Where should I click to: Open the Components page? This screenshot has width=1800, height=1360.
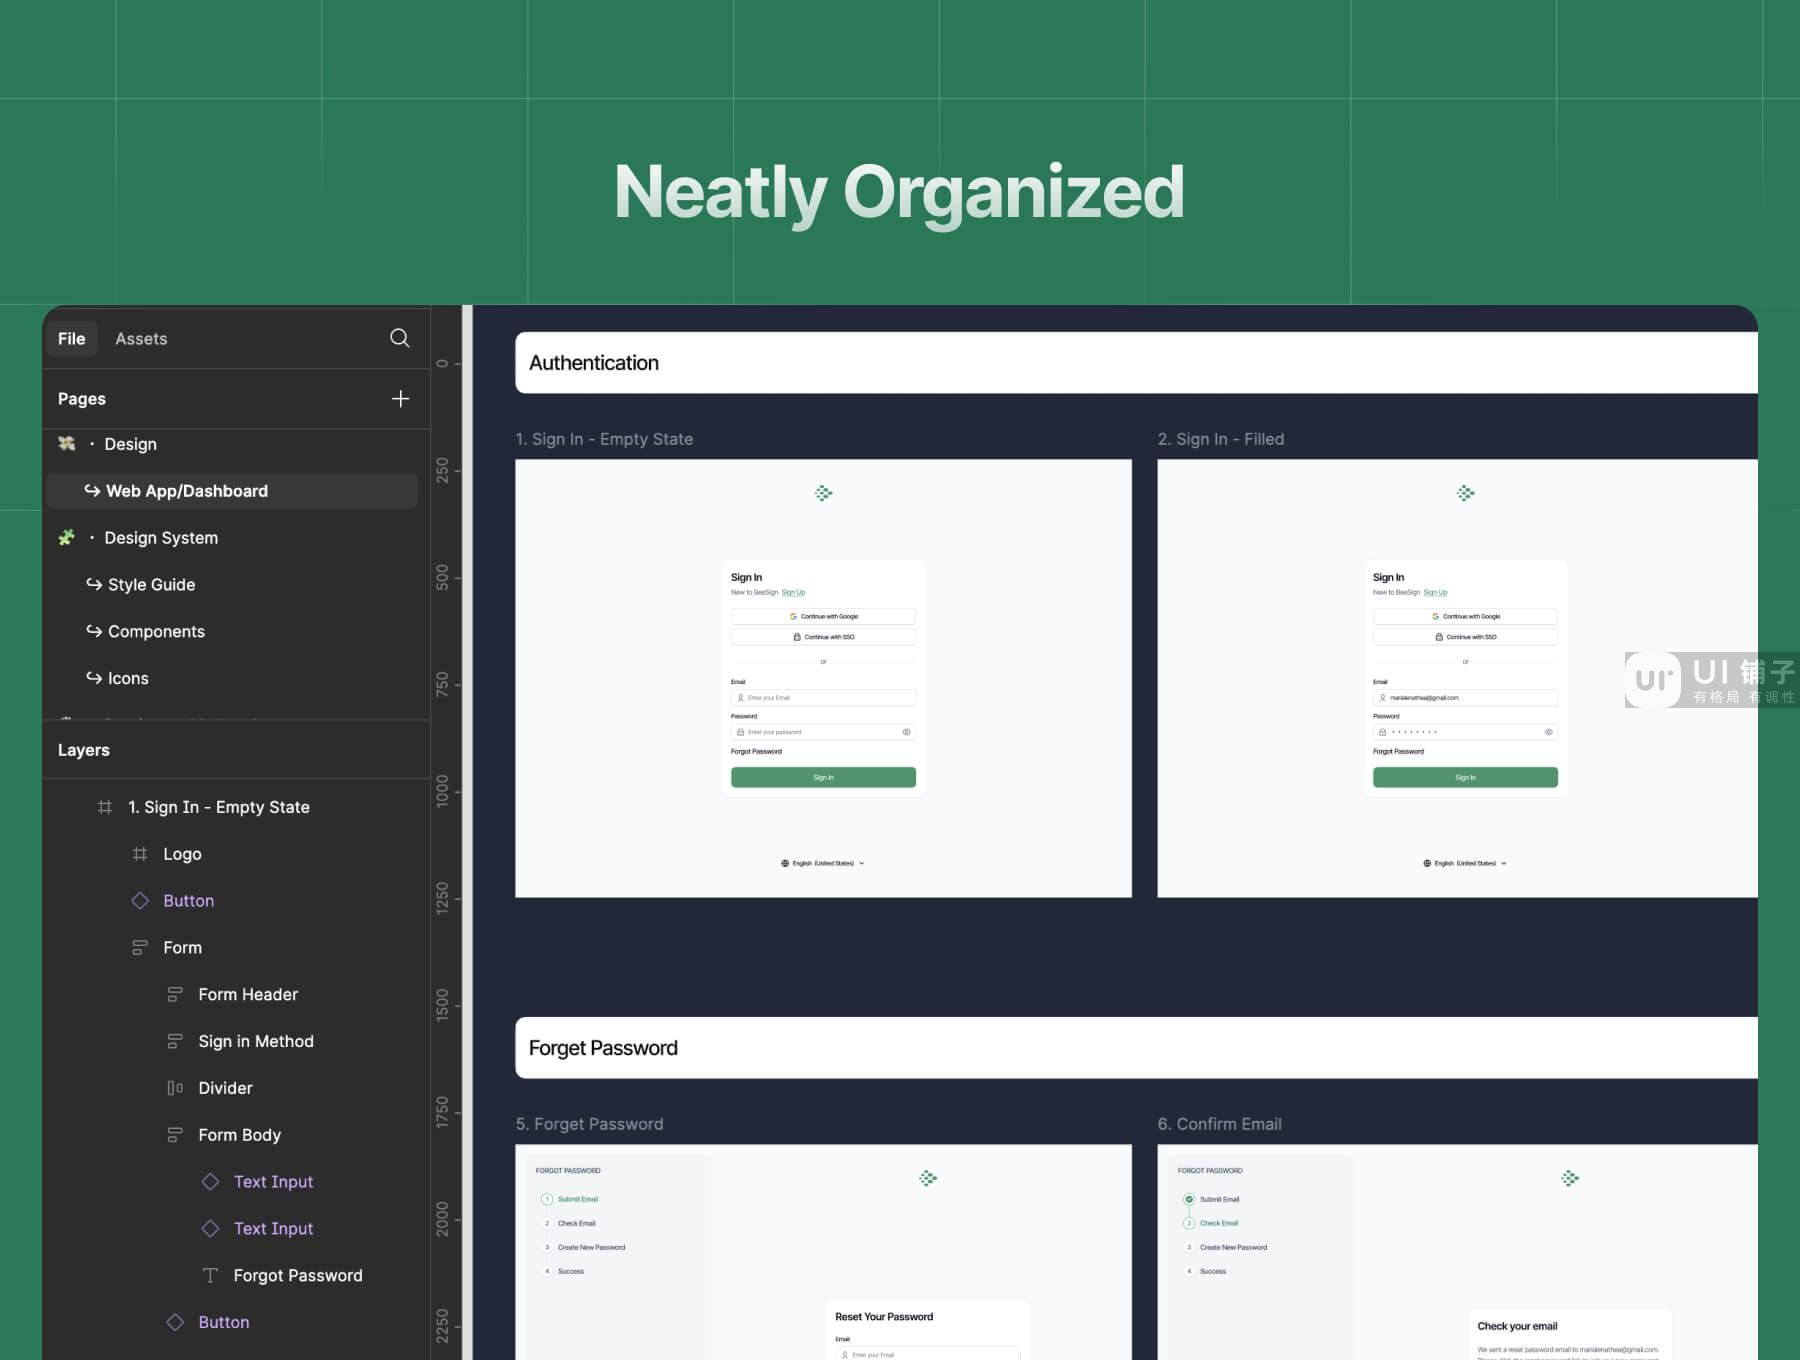pyautogui.click(x=156, y=632)
